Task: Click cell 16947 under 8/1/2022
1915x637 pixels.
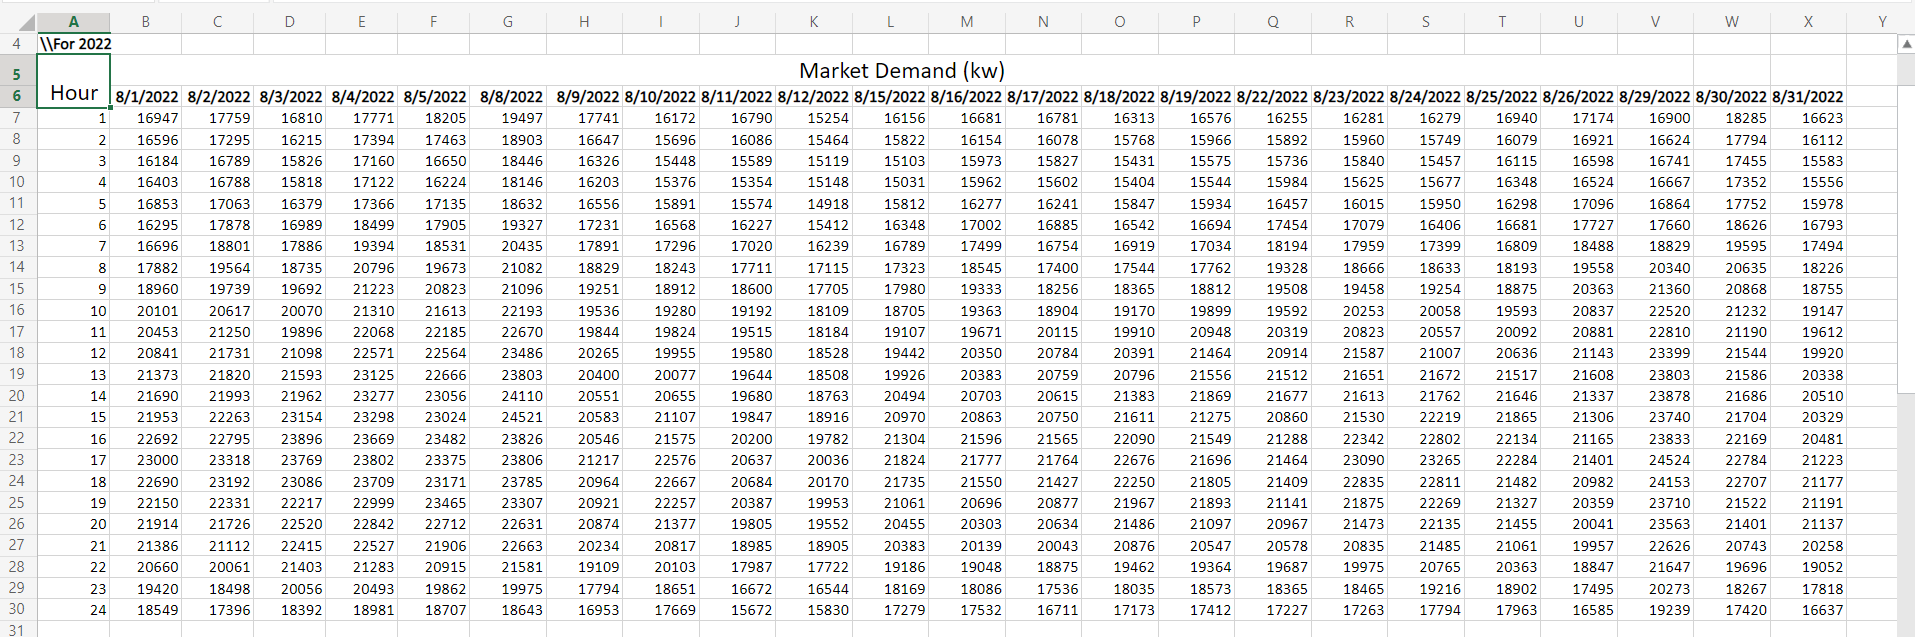Action: point(147,118)
